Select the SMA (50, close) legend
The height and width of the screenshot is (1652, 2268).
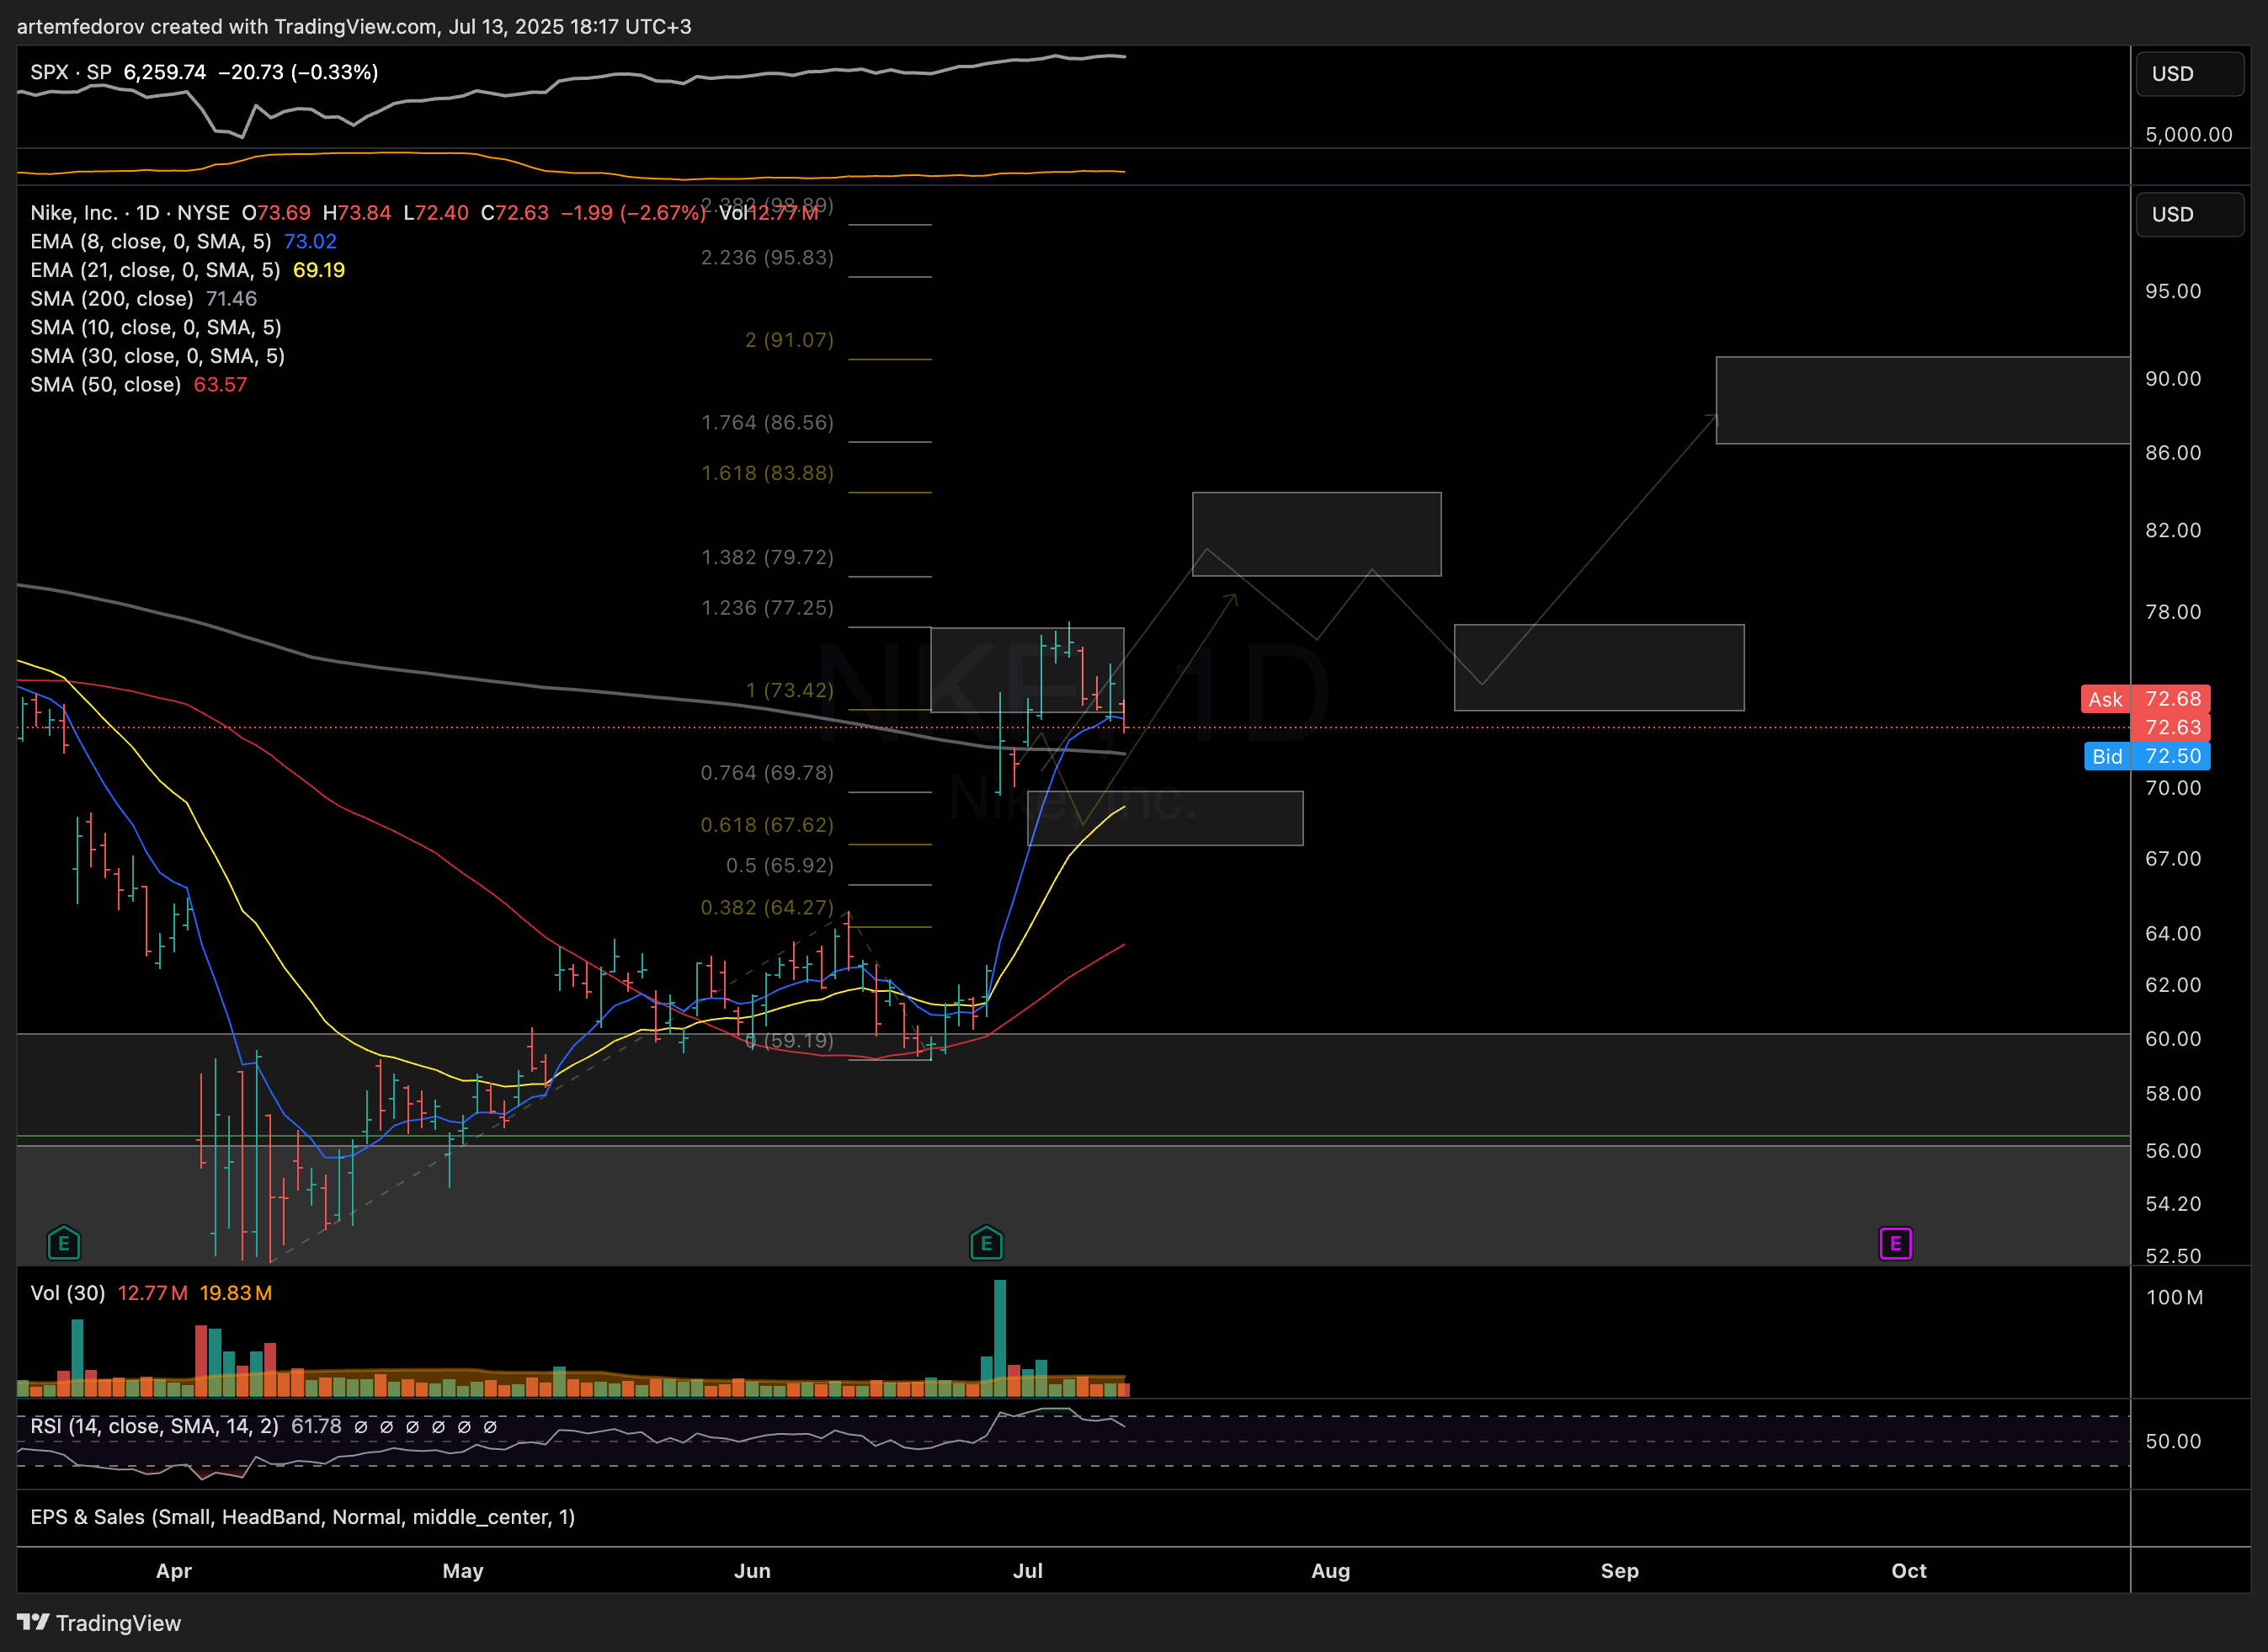105,384
